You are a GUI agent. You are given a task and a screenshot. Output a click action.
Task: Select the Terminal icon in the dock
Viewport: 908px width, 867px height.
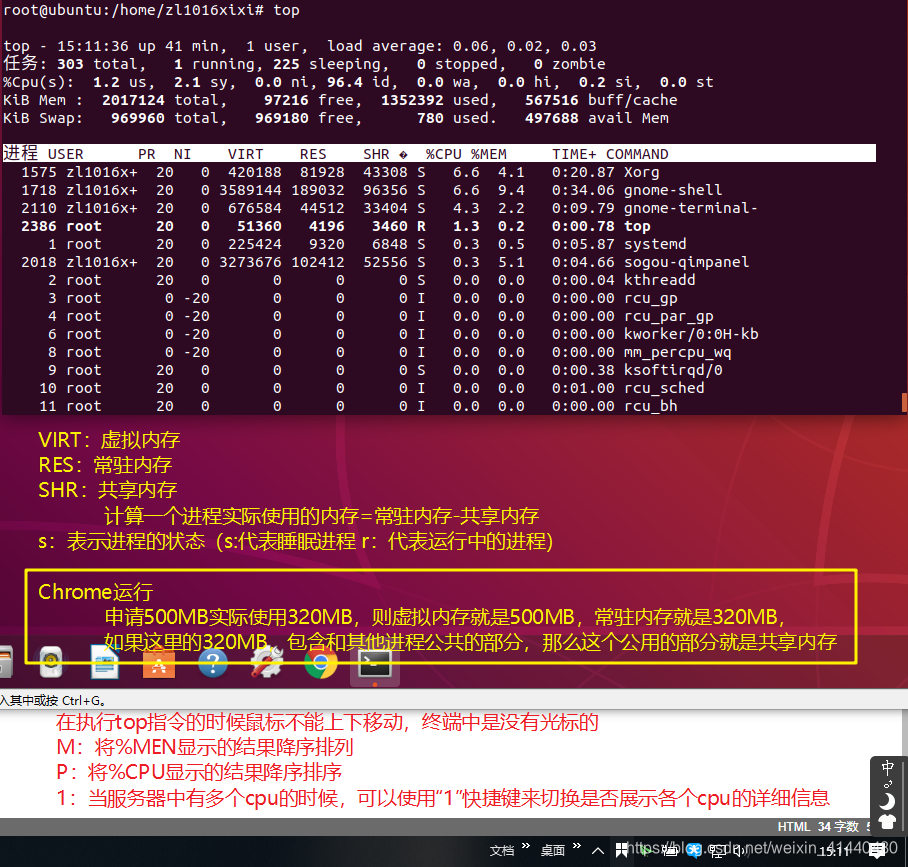tap(375, 664)
